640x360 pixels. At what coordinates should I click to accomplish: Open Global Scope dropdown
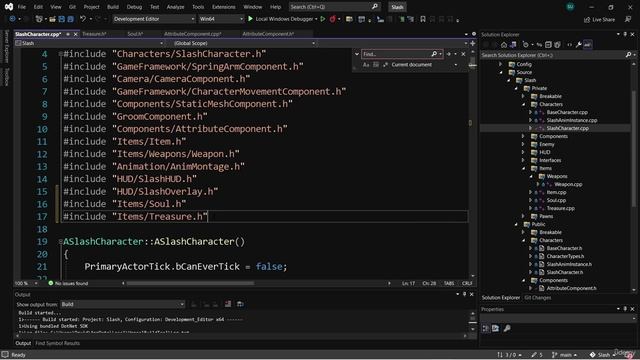pos(244,43)
